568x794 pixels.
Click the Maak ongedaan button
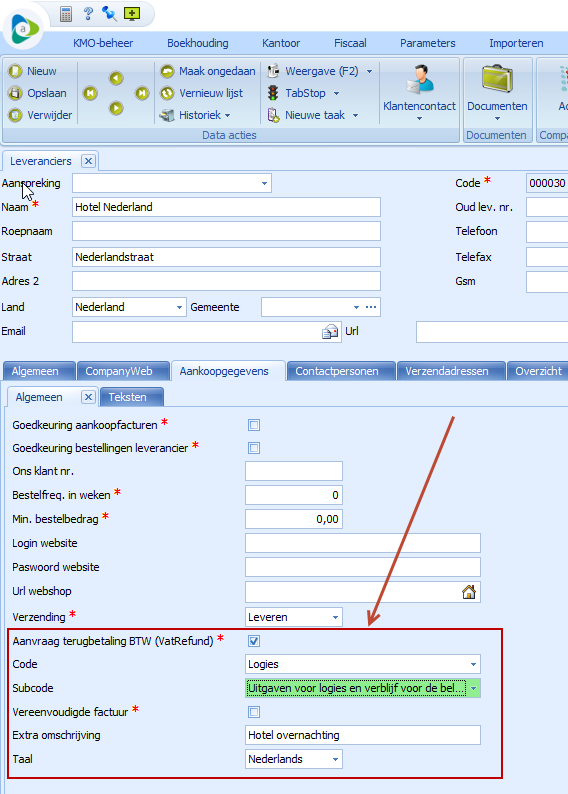pyautogui.click(x=208, y=71)
